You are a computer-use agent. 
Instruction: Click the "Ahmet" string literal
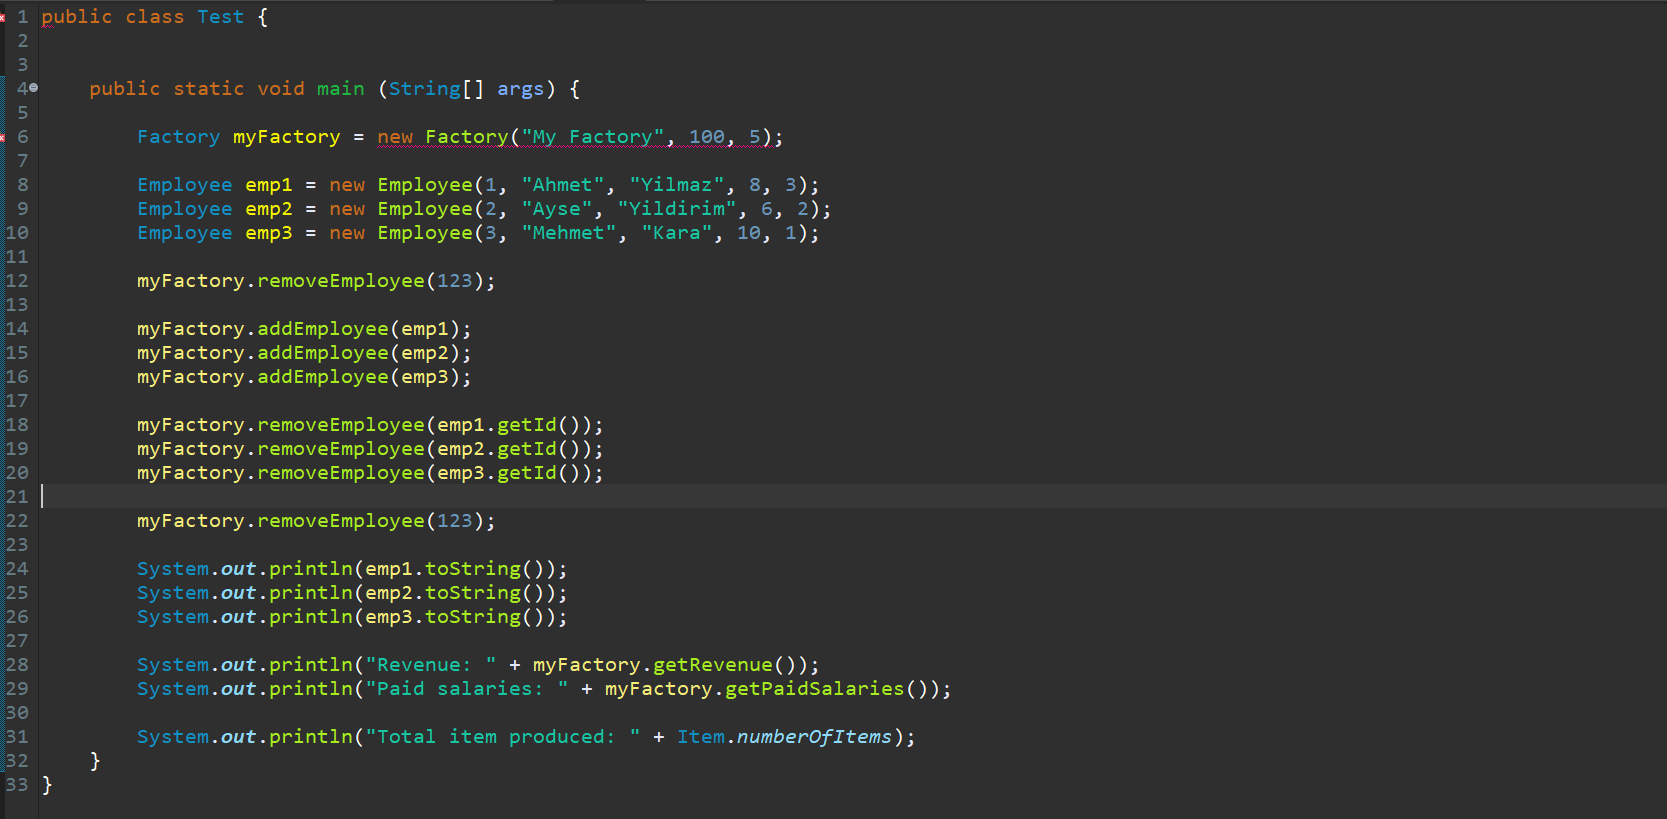tap(563, 185)
